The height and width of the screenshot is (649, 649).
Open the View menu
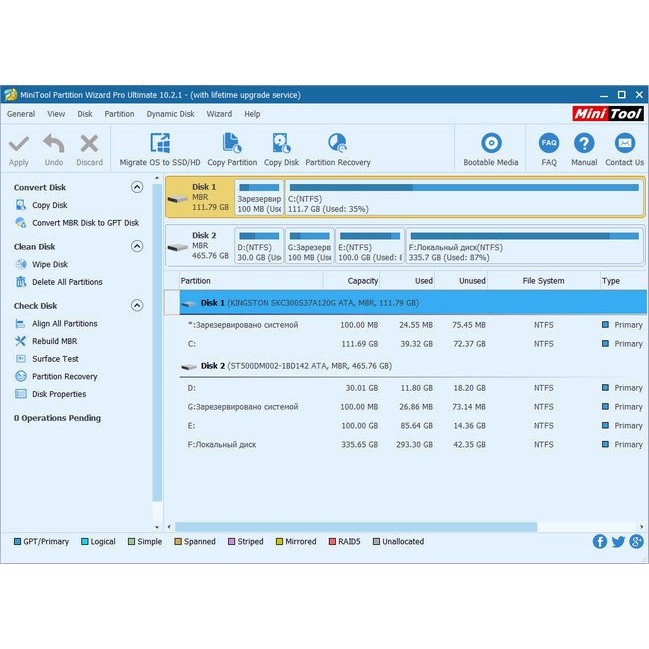(x=56, y=114)
